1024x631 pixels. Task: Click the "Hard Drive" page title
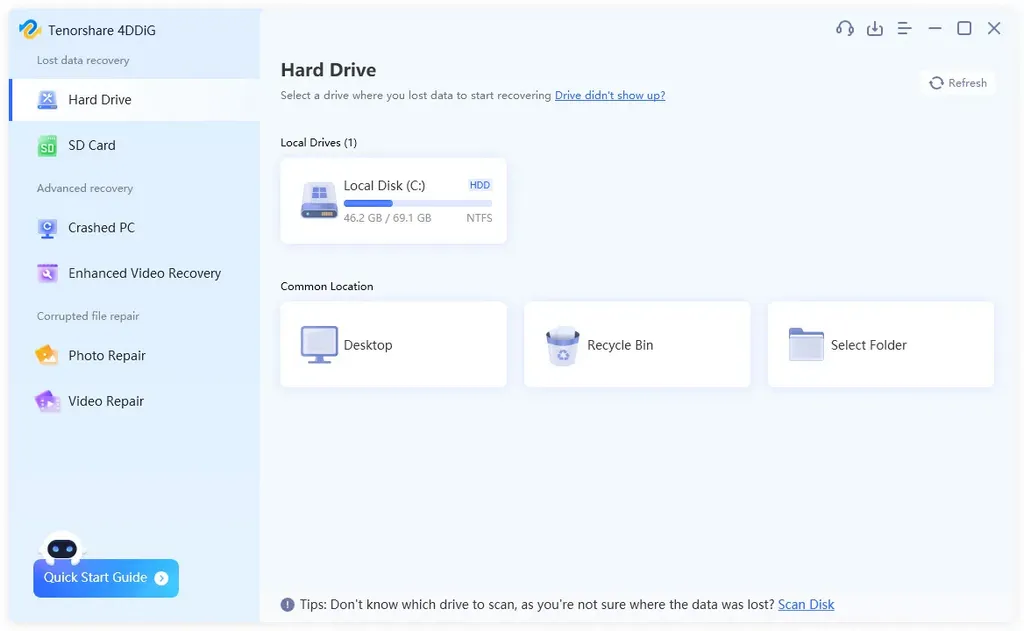[328, 70]
